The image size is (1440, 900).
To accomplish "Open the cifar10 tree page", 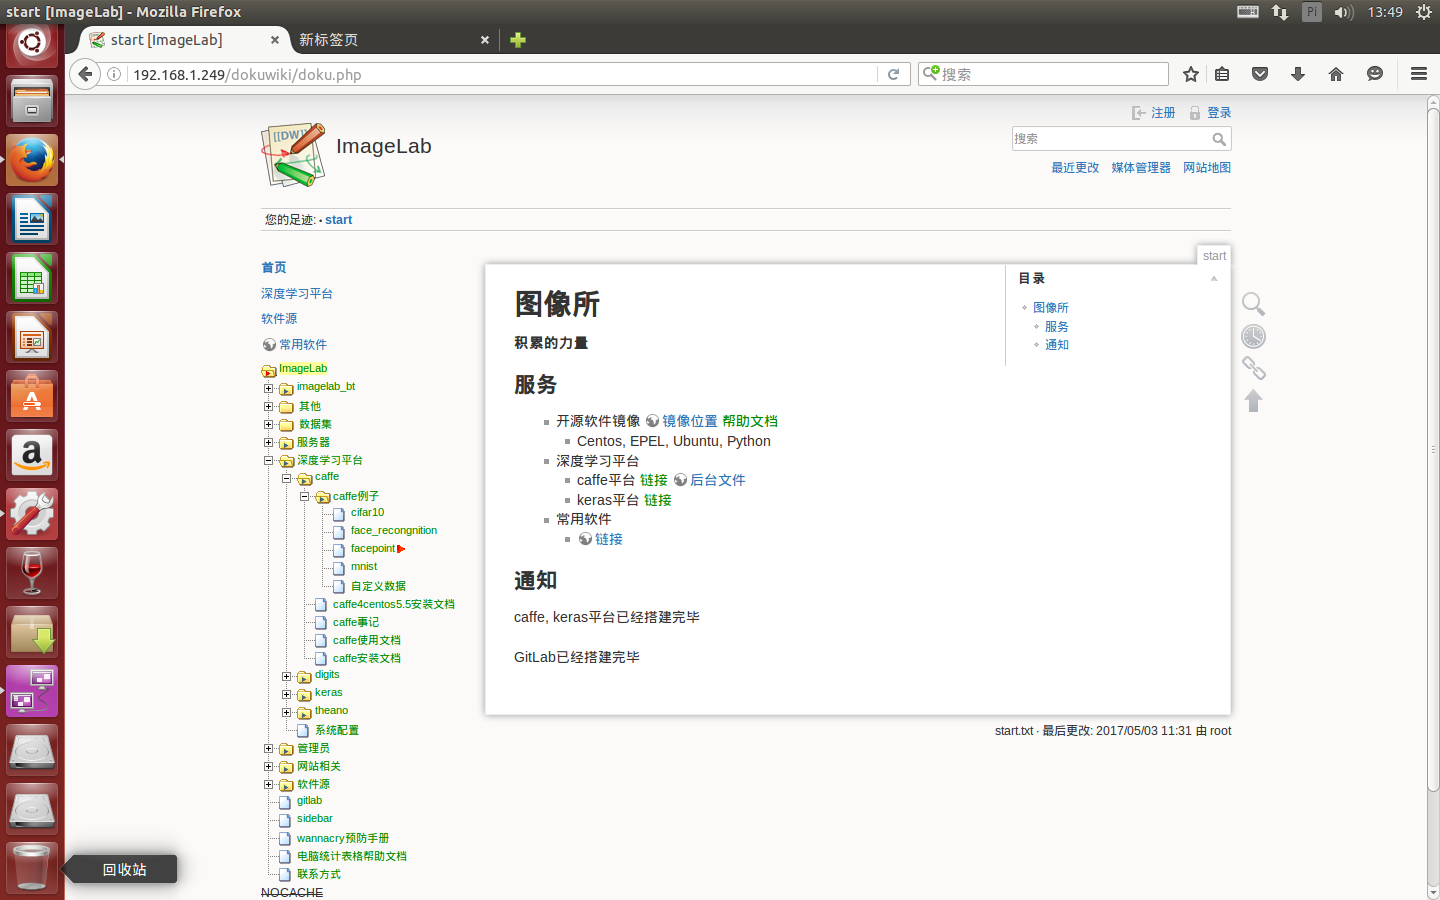I will pos(367,512).
